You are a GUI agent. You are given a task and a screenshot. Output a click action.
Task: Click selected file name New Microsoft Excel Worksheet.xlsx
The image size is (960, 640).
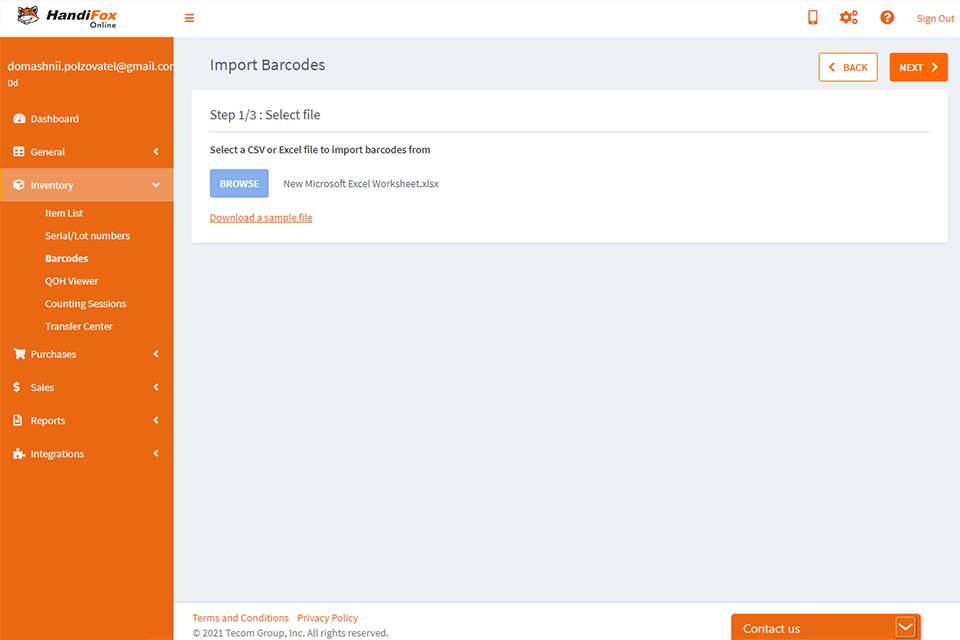tap(361, 184)
